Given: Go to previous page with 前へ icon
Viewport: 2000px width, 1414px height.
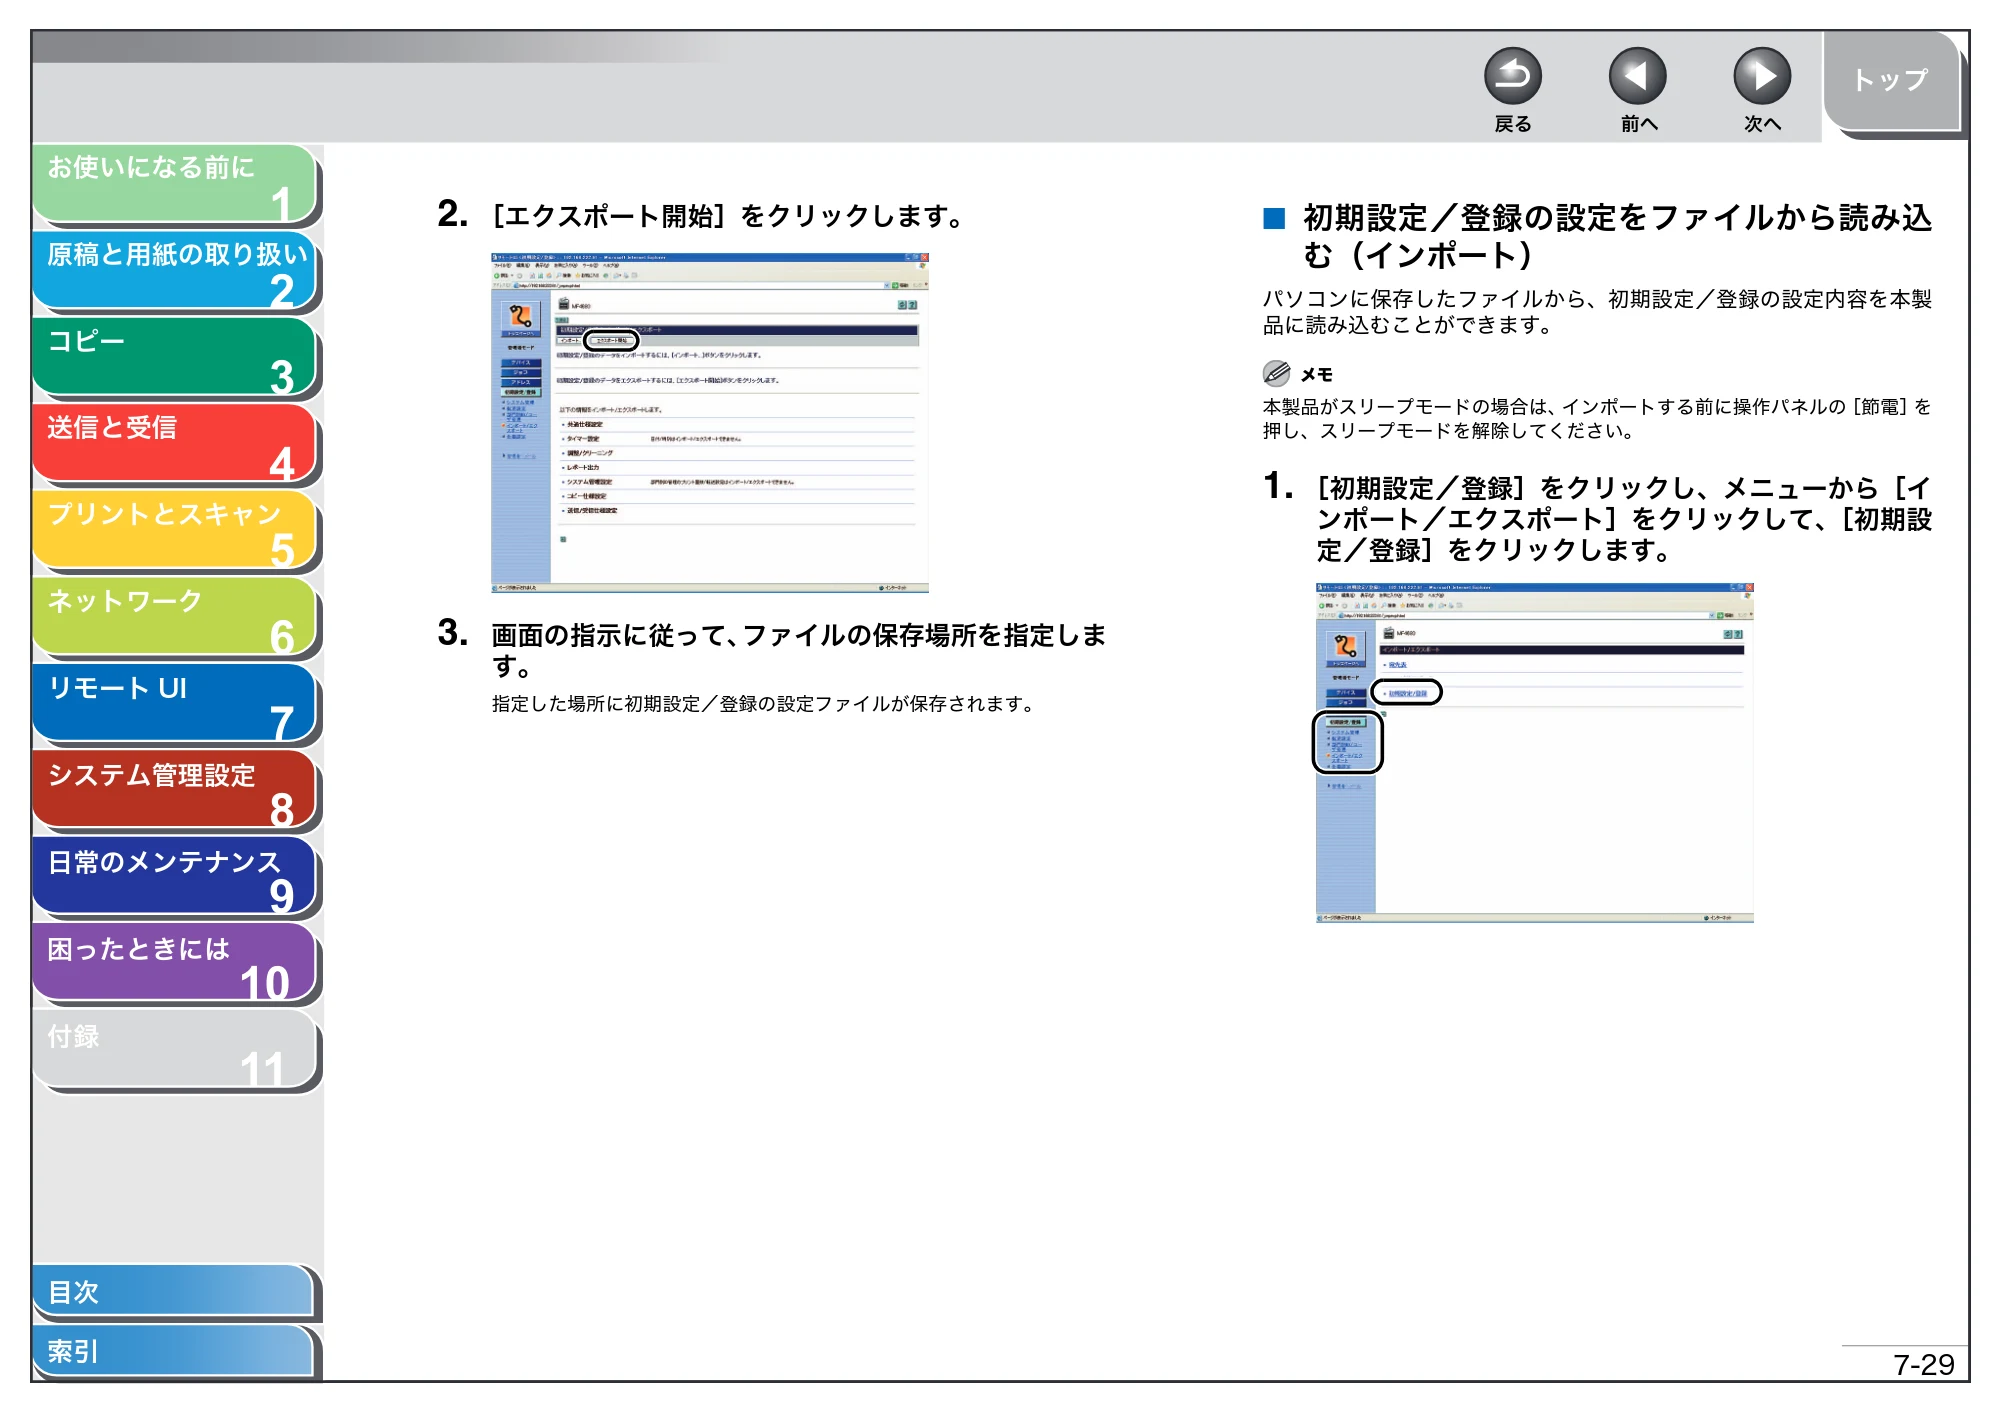Looking at the screenshot, I should tap(1637, 76).
